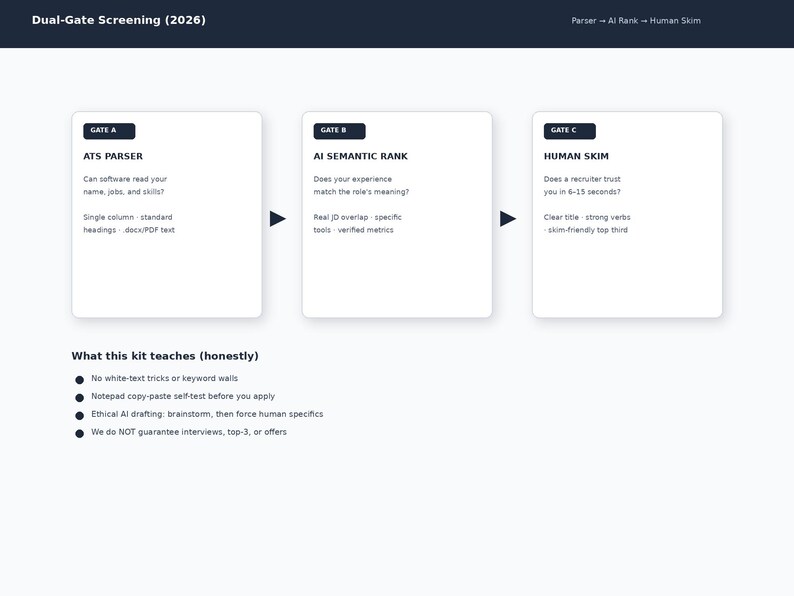Click 'Notepad copy-paste self-test before you apply' item
The image size is (794, 596).
[183, 396]
